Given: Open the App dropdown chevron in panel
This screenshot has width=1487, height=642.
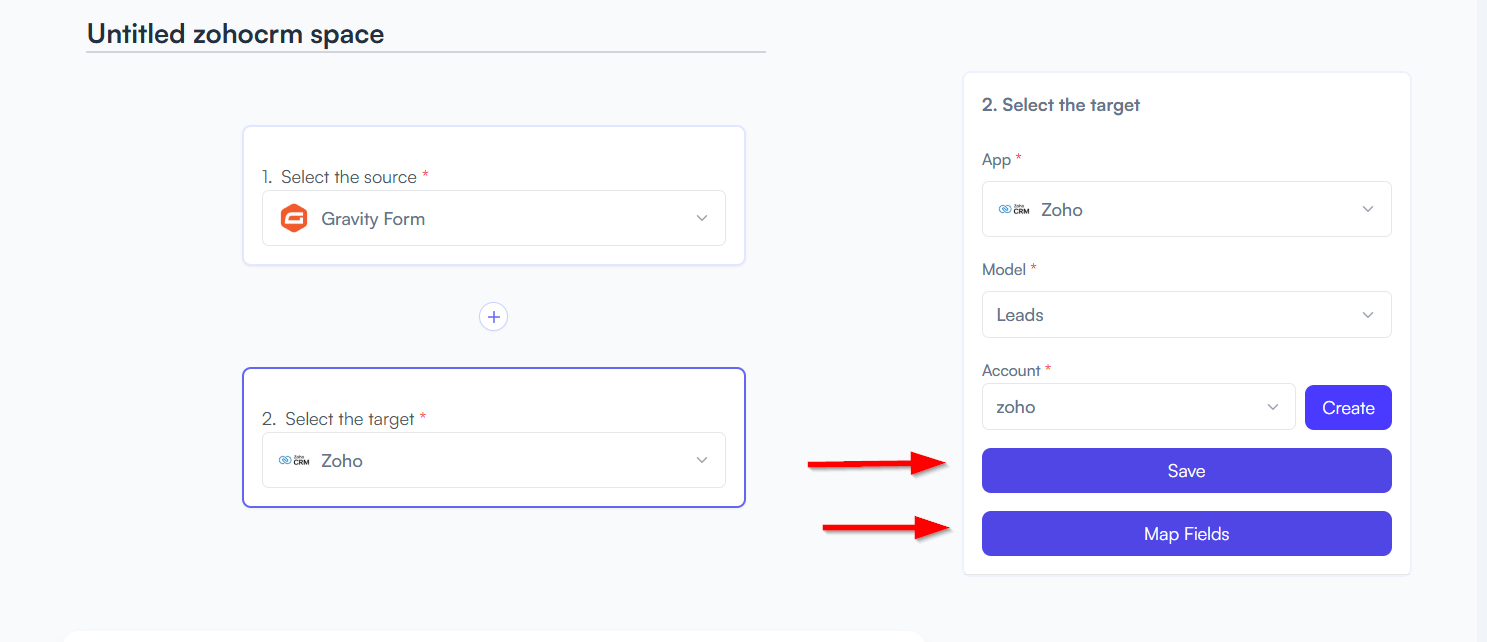Looking at the screenshot, I should pos(1368,209).
